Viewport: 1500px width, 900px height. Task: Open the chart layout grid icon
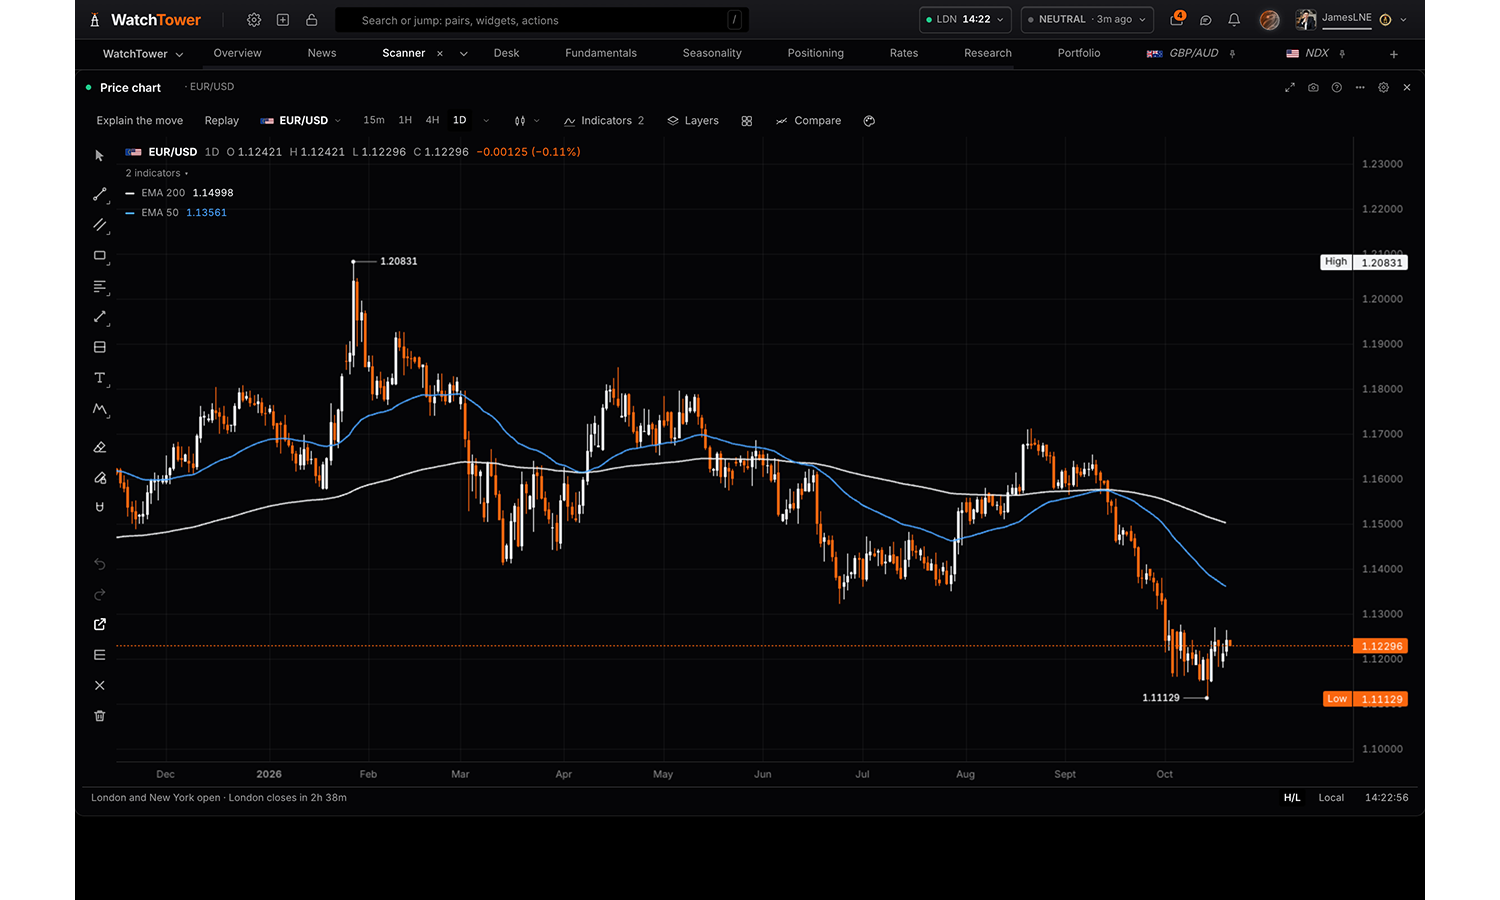coord(747,121)
